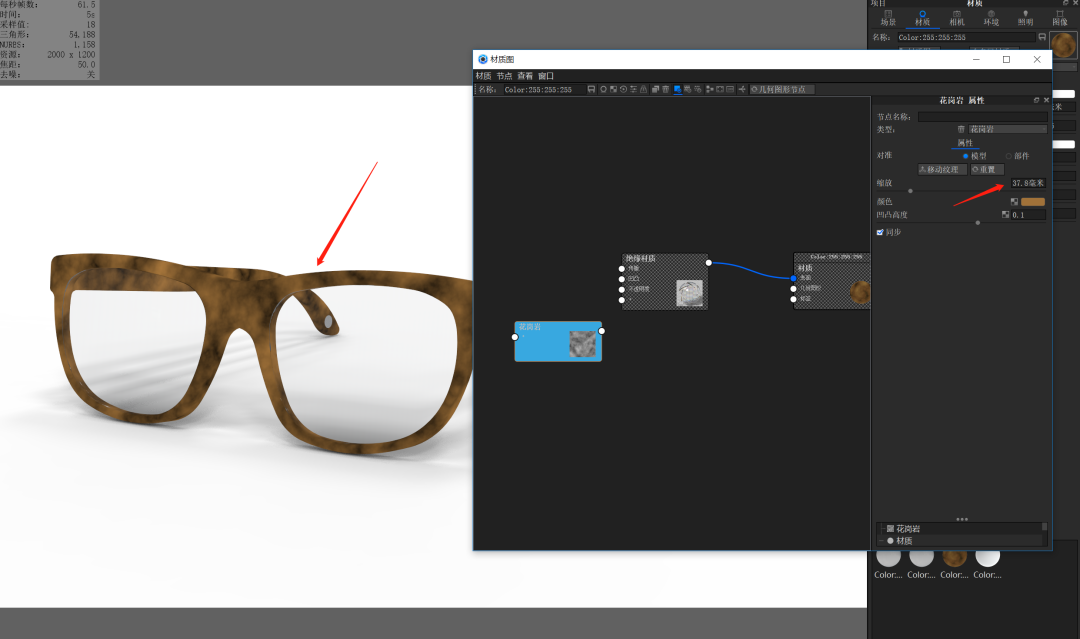The width and height of the screenshot is (1080, 639).
Task: Open the 查看 menu
Action: pyautogui.click(x=525, y=76)
